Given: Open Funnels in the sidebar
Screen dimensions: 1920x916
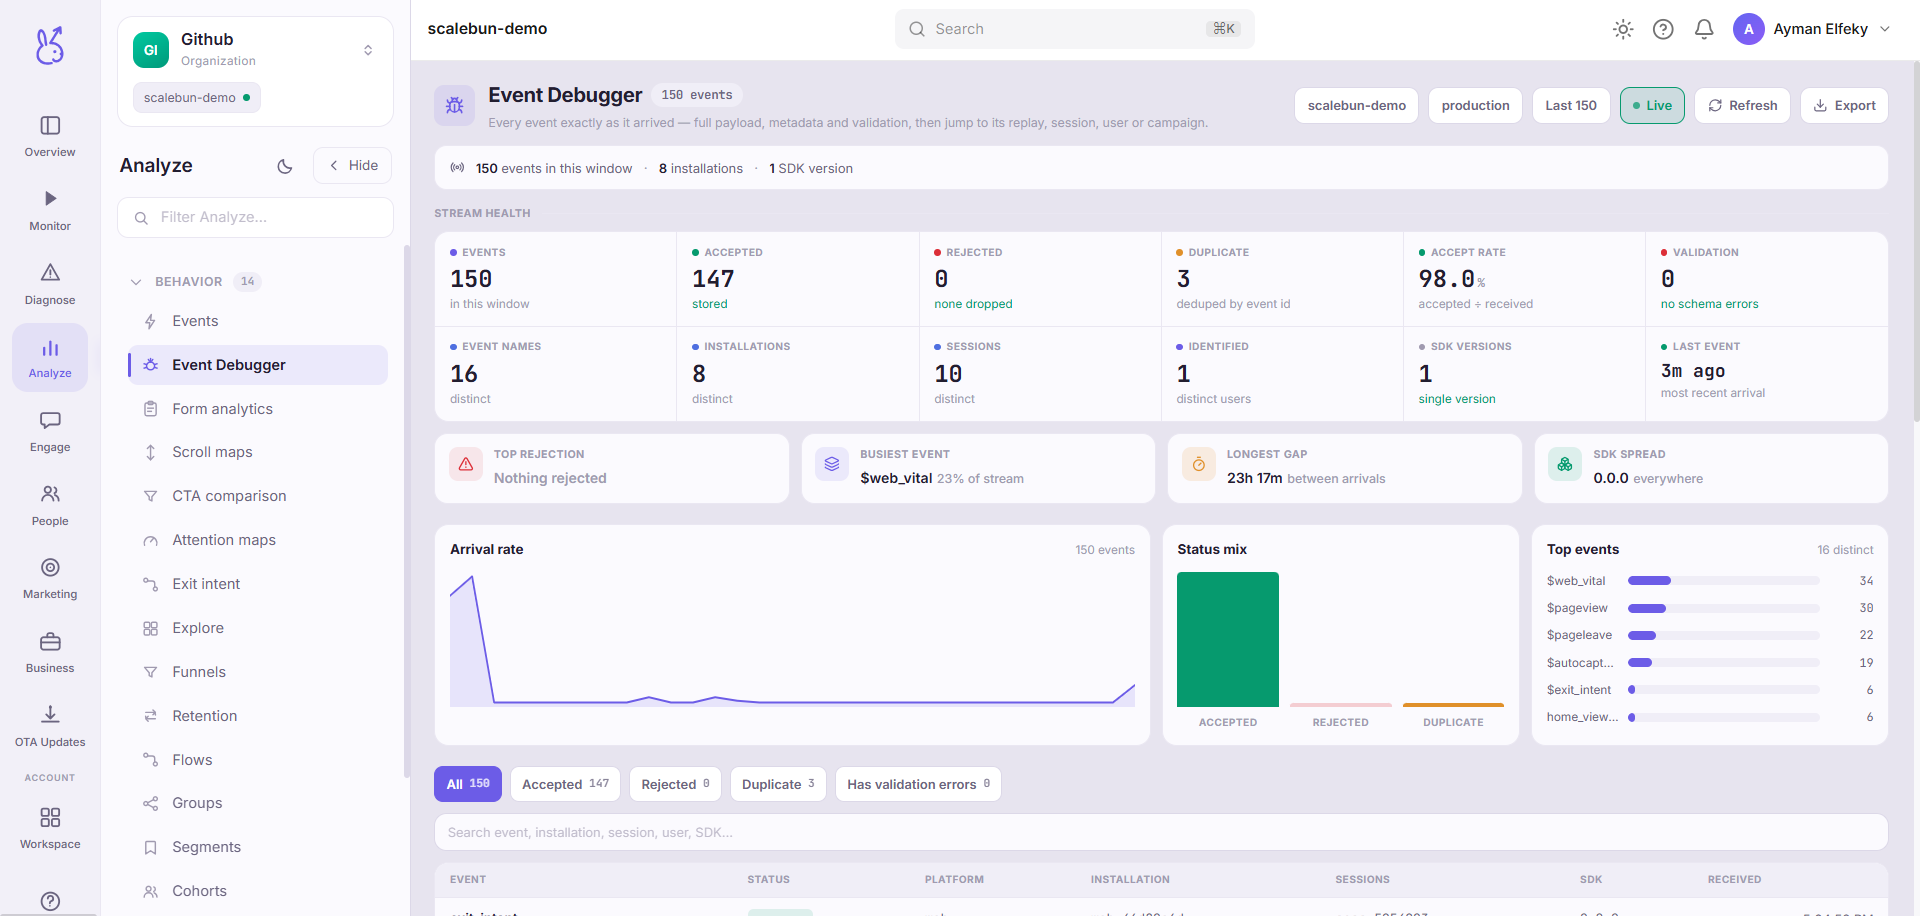Looking at the screenshot, I should point(258,672).
